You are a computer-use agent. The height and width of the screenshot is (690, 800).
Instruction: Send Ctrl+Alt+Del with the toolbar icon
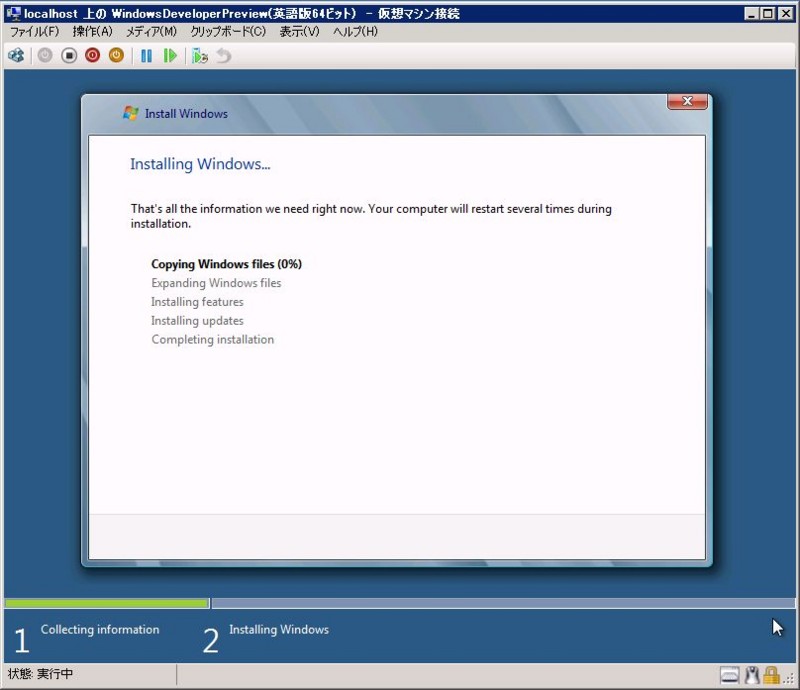(16, 55)
